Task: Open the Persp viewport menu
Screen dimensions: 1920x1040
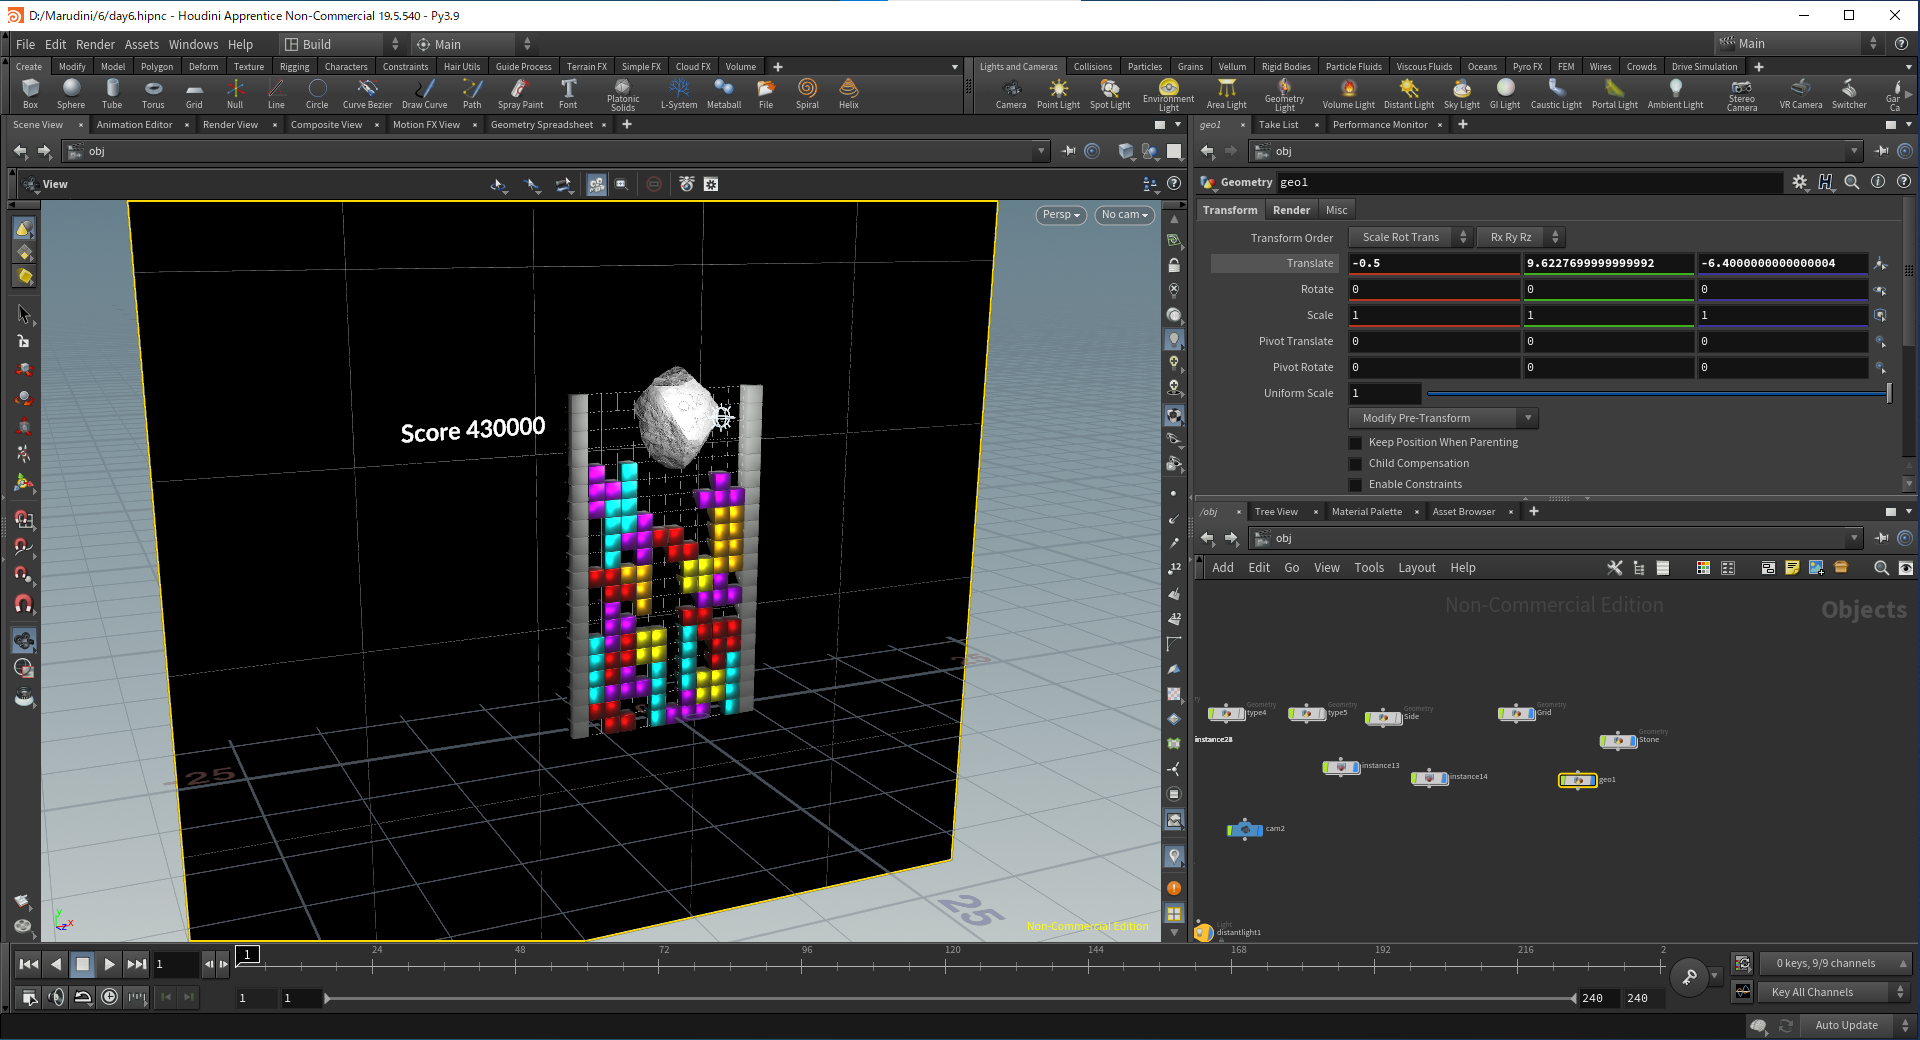Action: [1061, 215]
